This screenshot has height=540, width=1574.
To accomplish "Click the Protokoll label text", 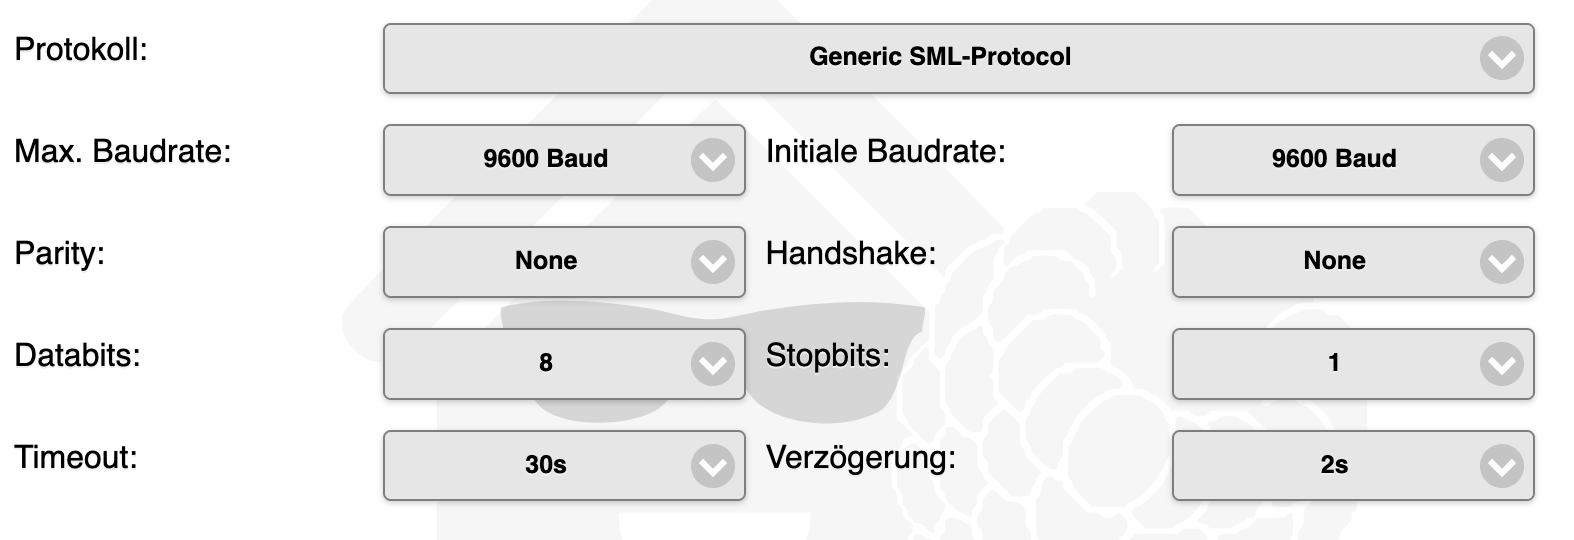I will click(81, 49).
